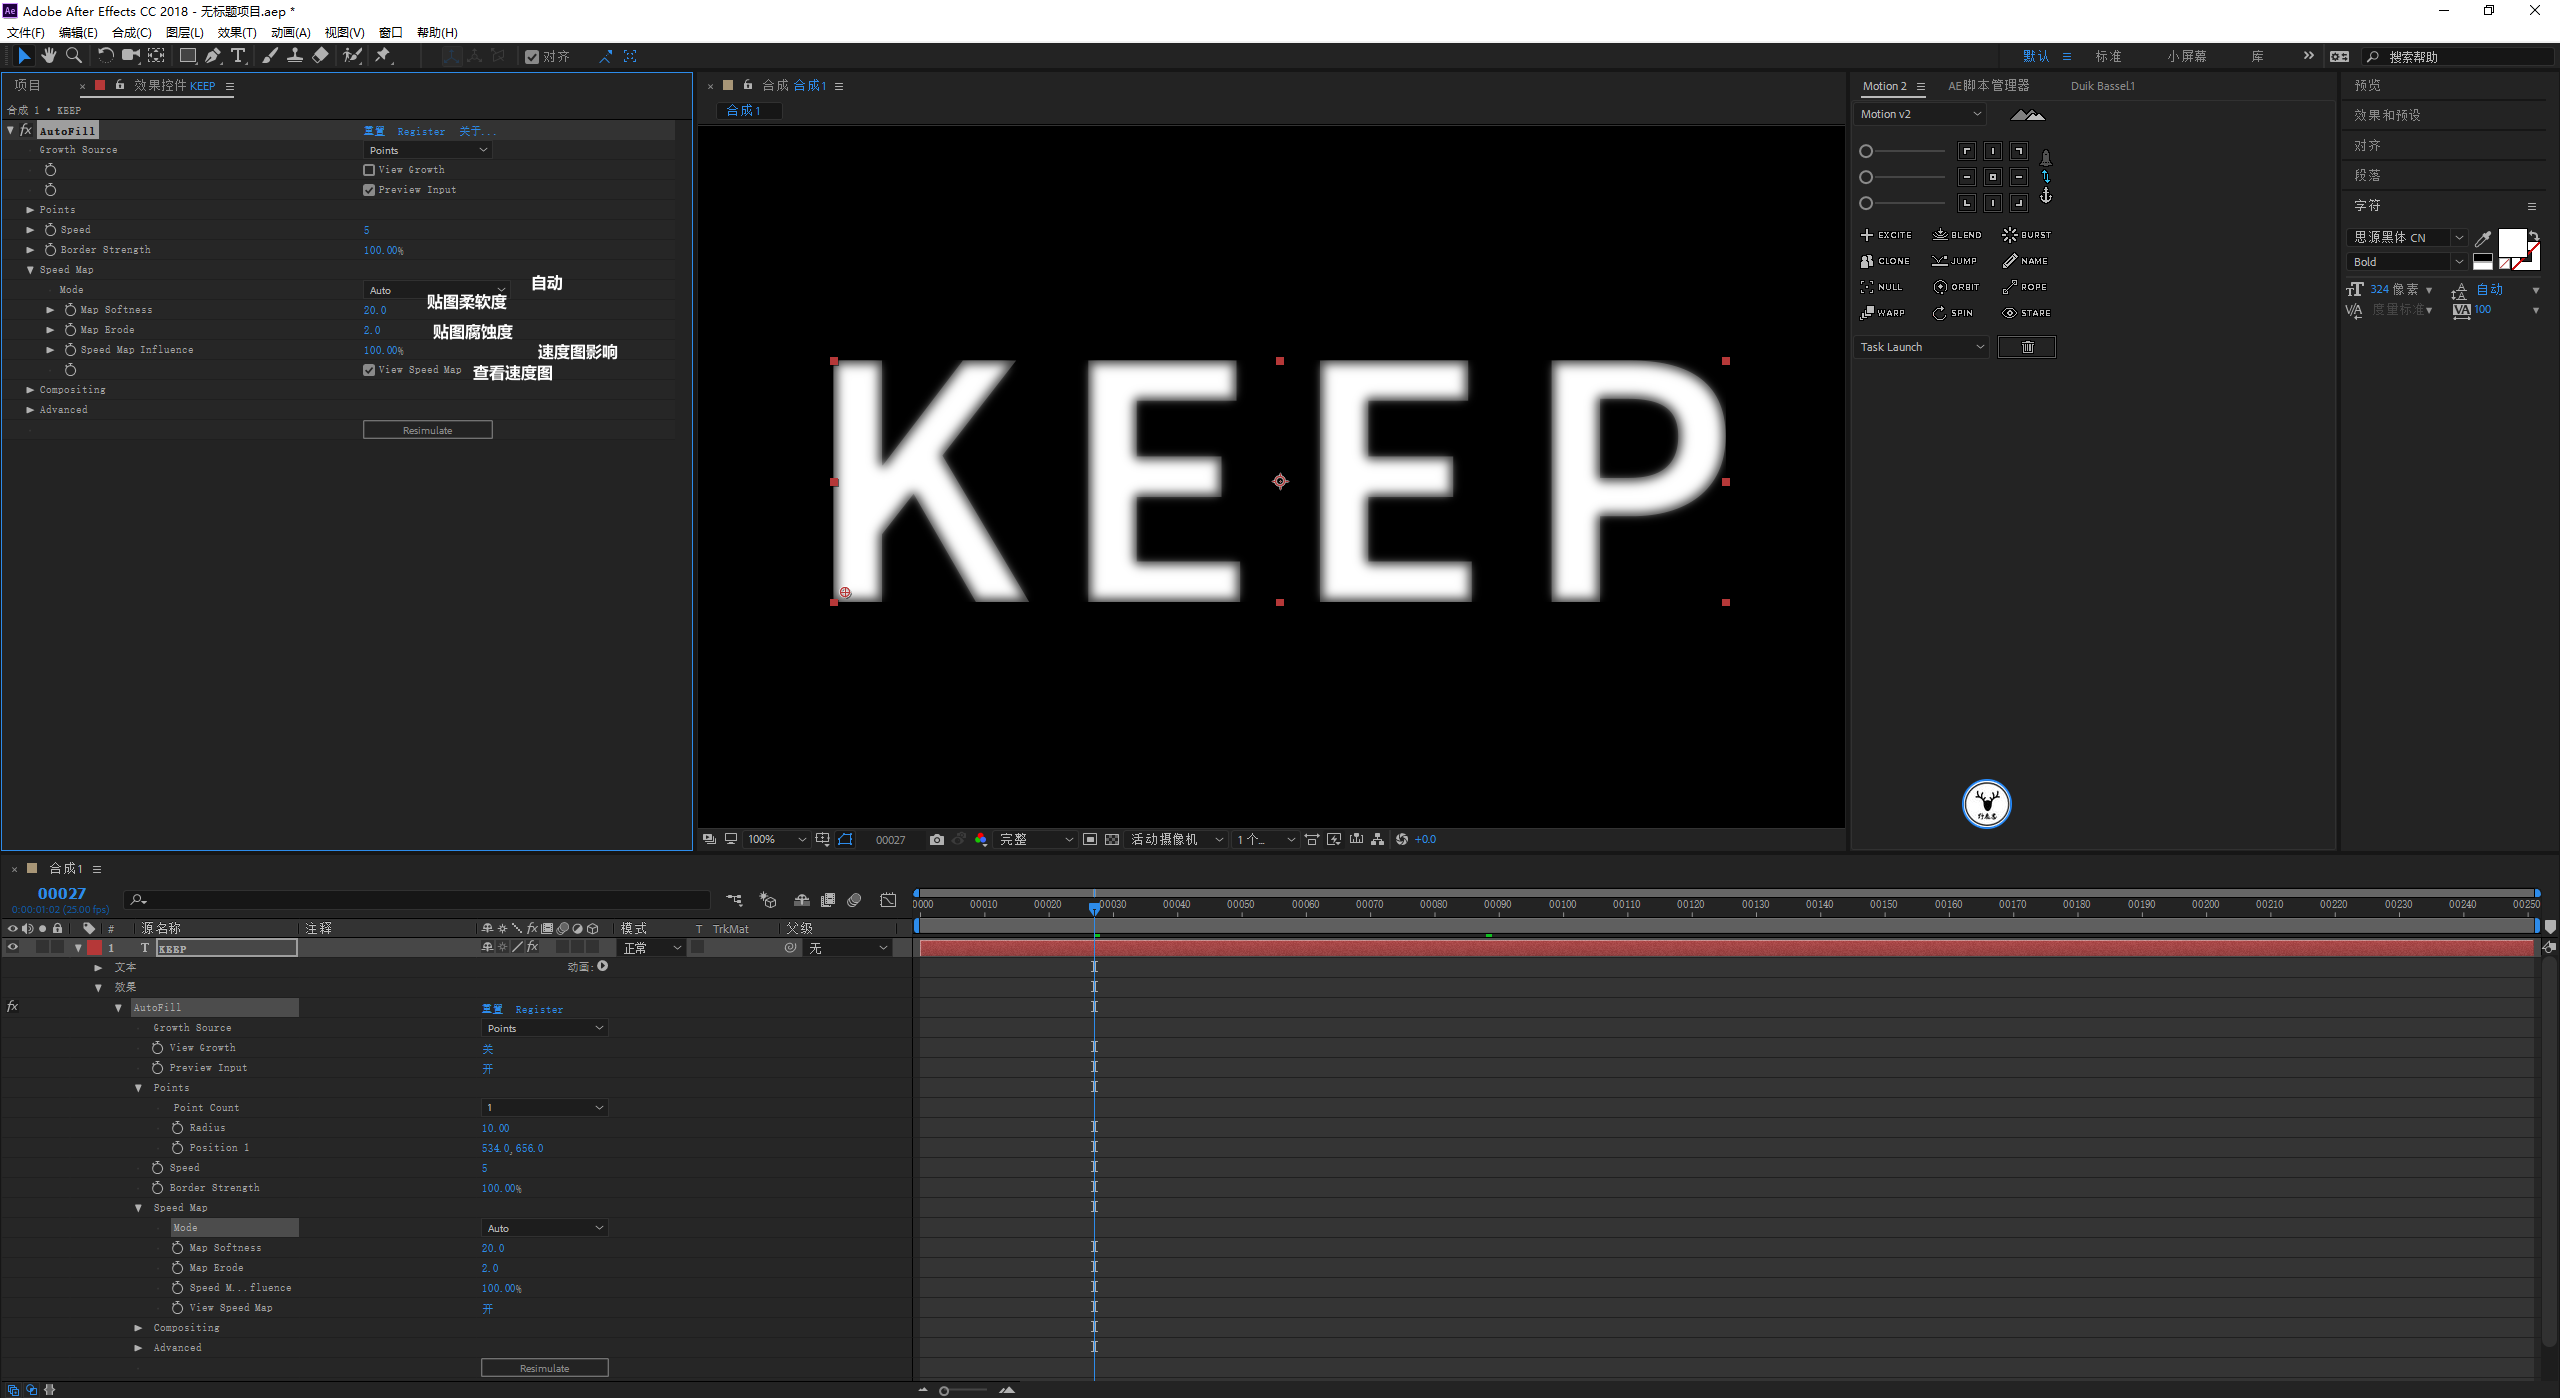Select the Clone Stamp tool
The image size is (2560, 1398).
point(295,56)
